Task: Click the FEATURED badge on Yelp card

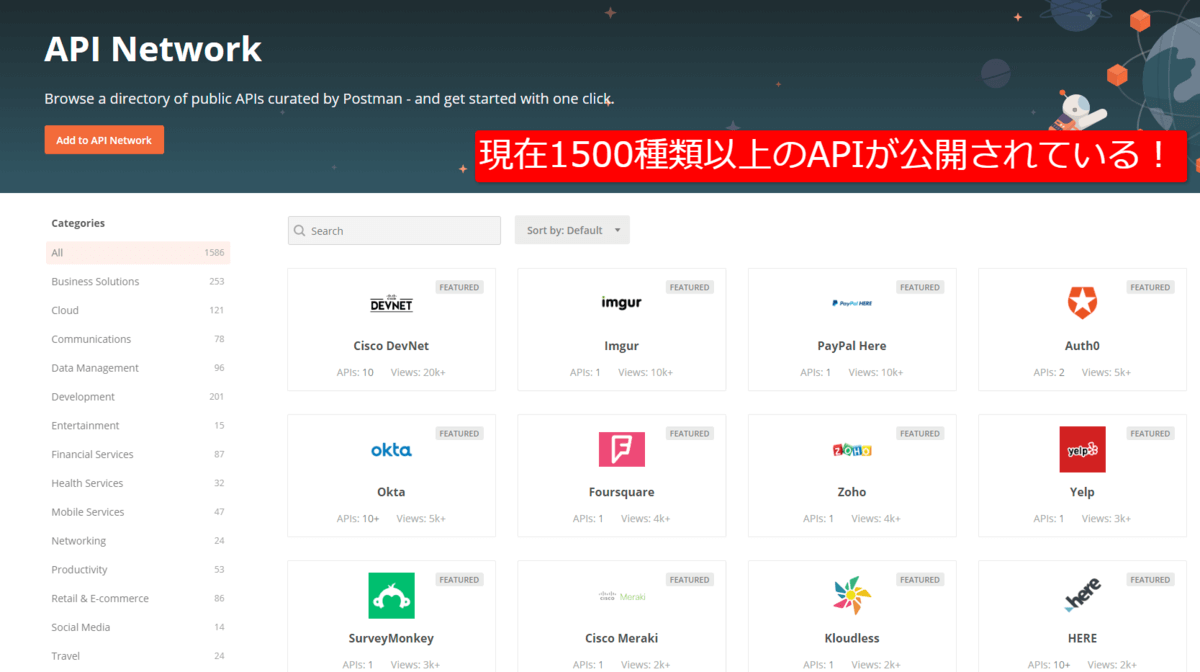Action: [x=1150, y=434]
